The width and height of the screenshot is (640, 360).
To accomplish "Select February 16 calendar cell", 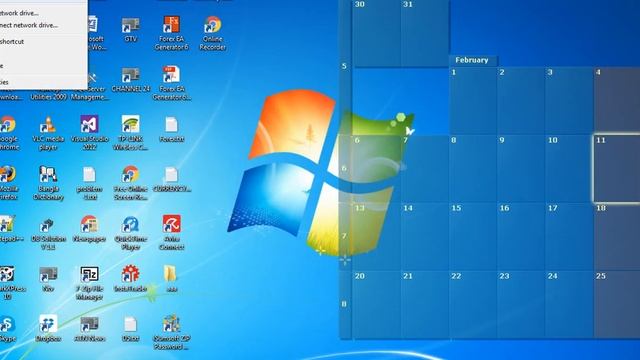I will [521, 236].
